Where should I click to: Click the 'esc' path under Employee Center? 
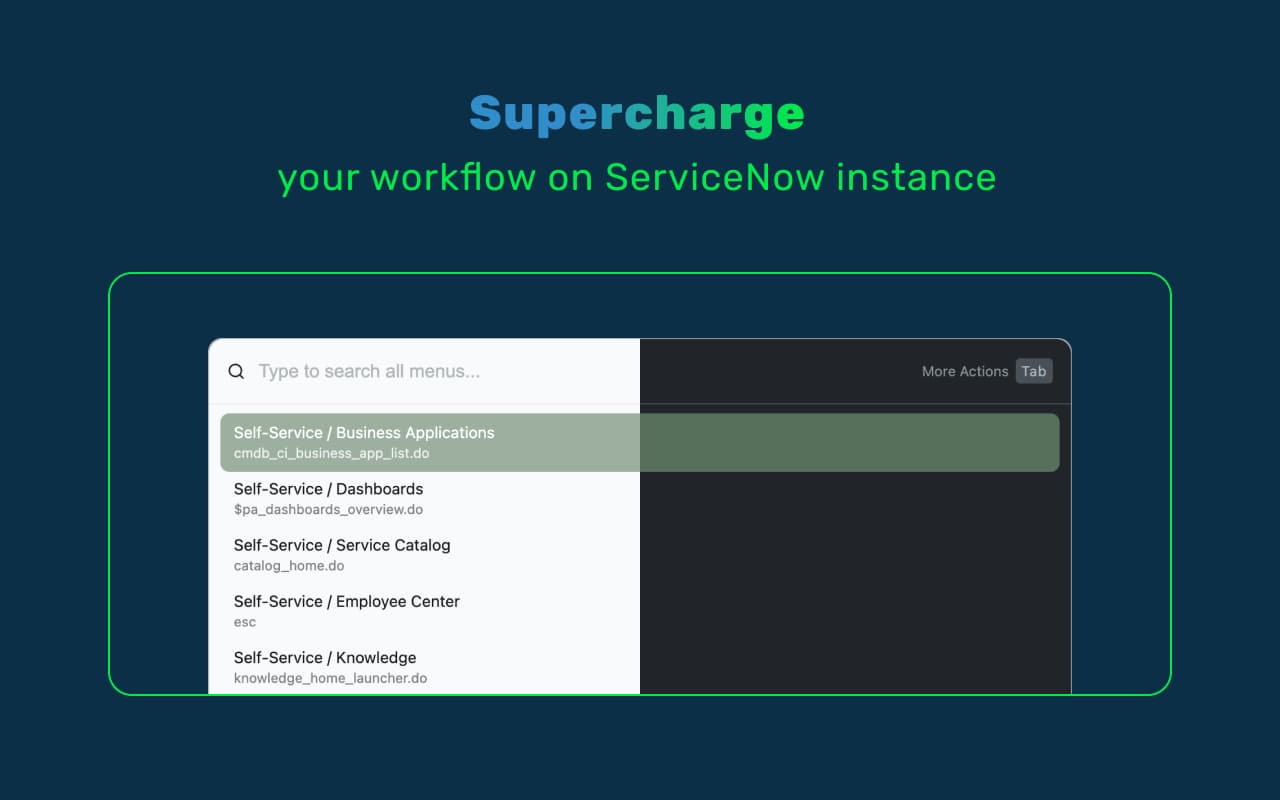245,622
